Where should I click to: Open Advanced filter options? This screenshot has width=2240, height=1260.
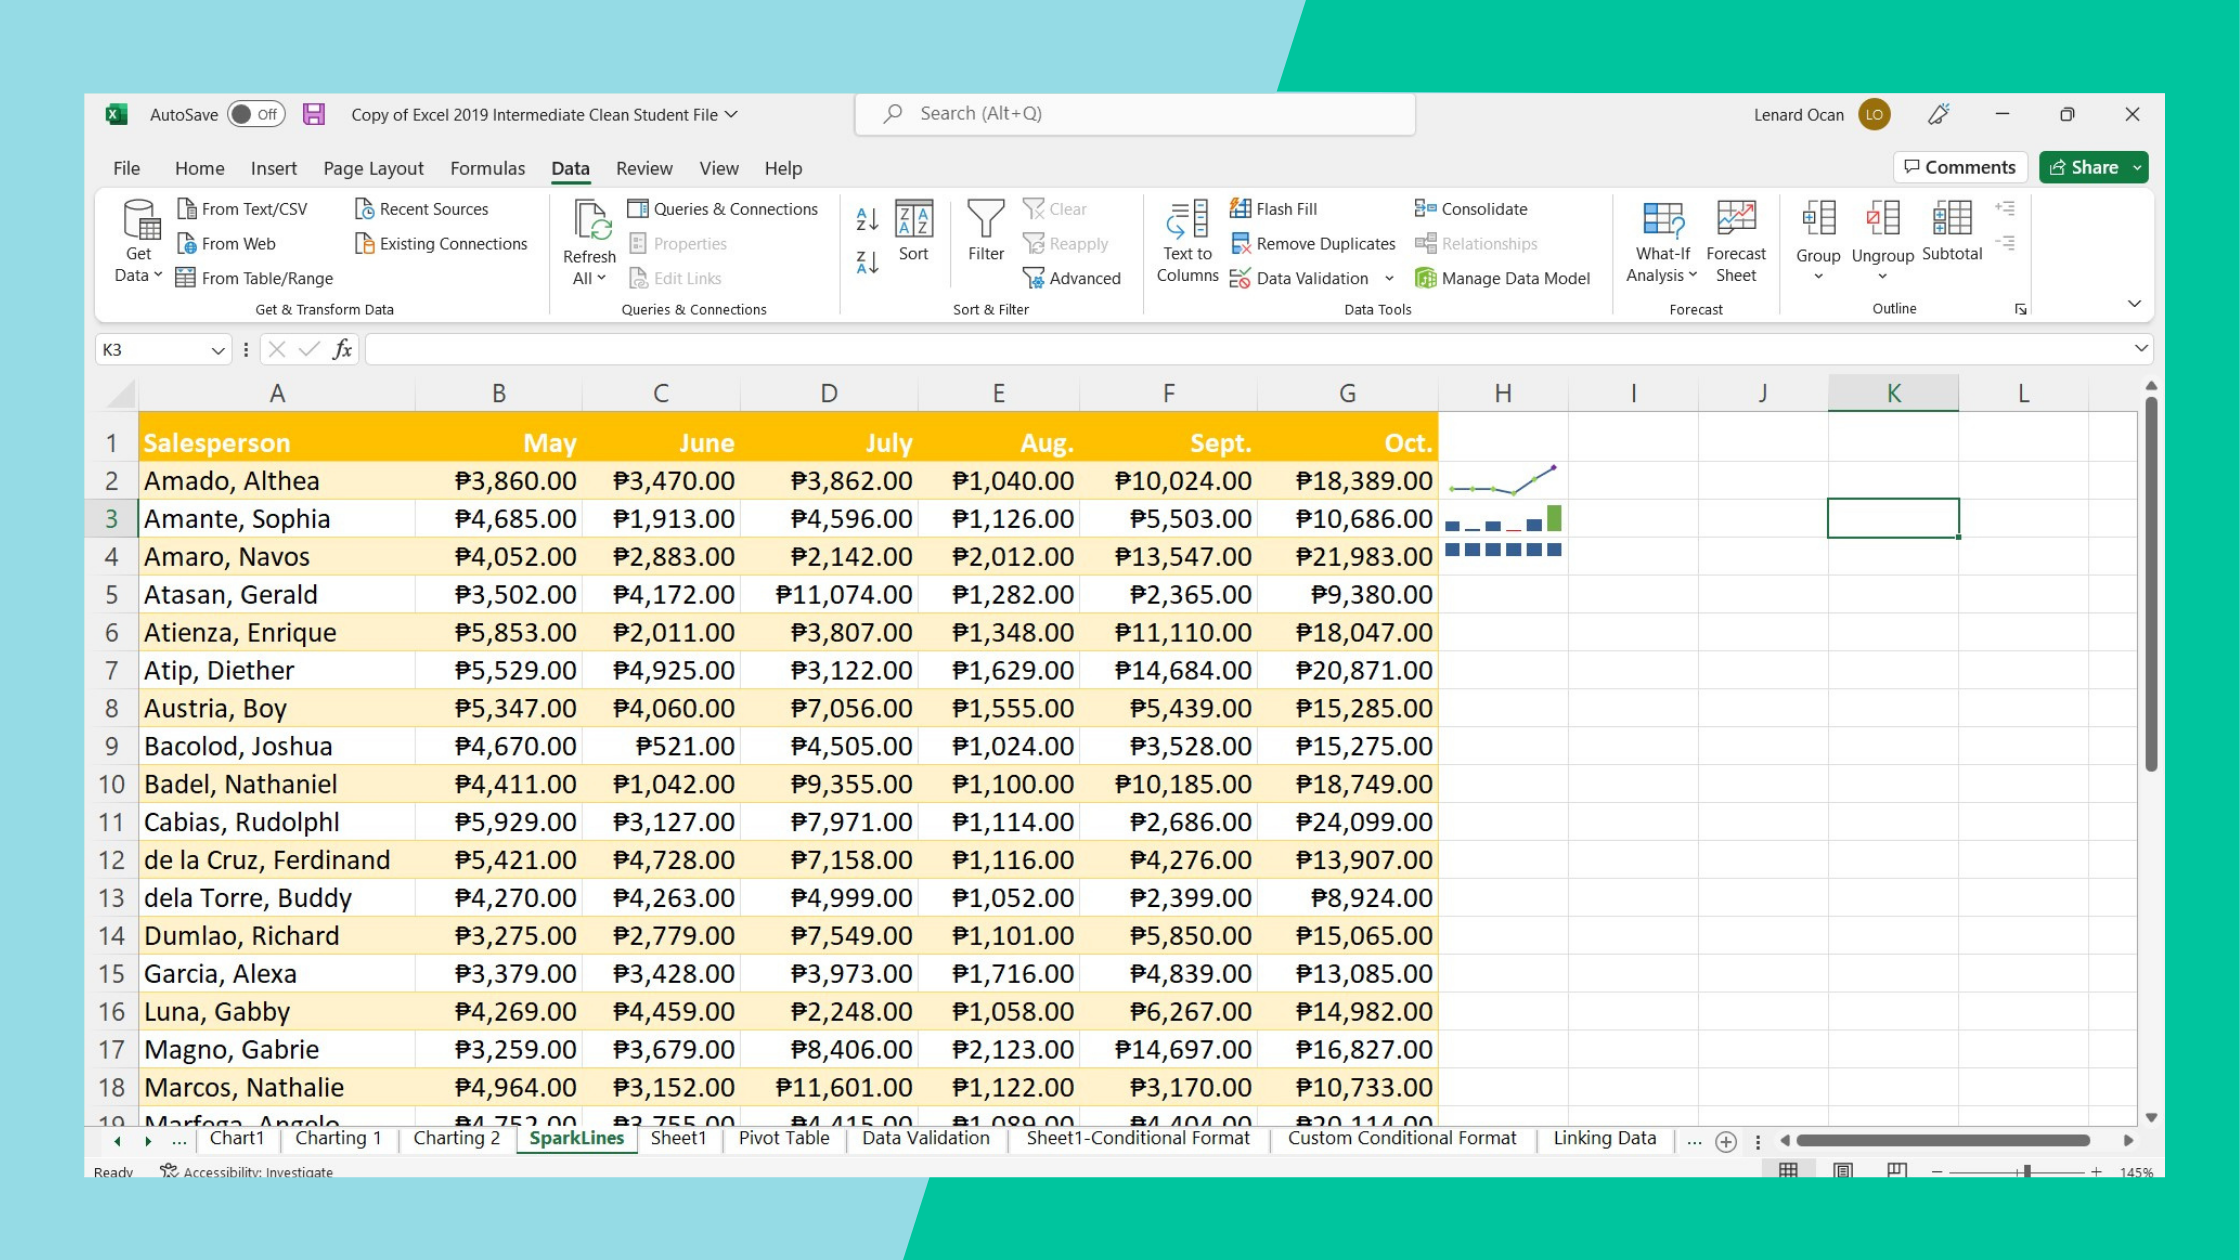click(1072, 278)
